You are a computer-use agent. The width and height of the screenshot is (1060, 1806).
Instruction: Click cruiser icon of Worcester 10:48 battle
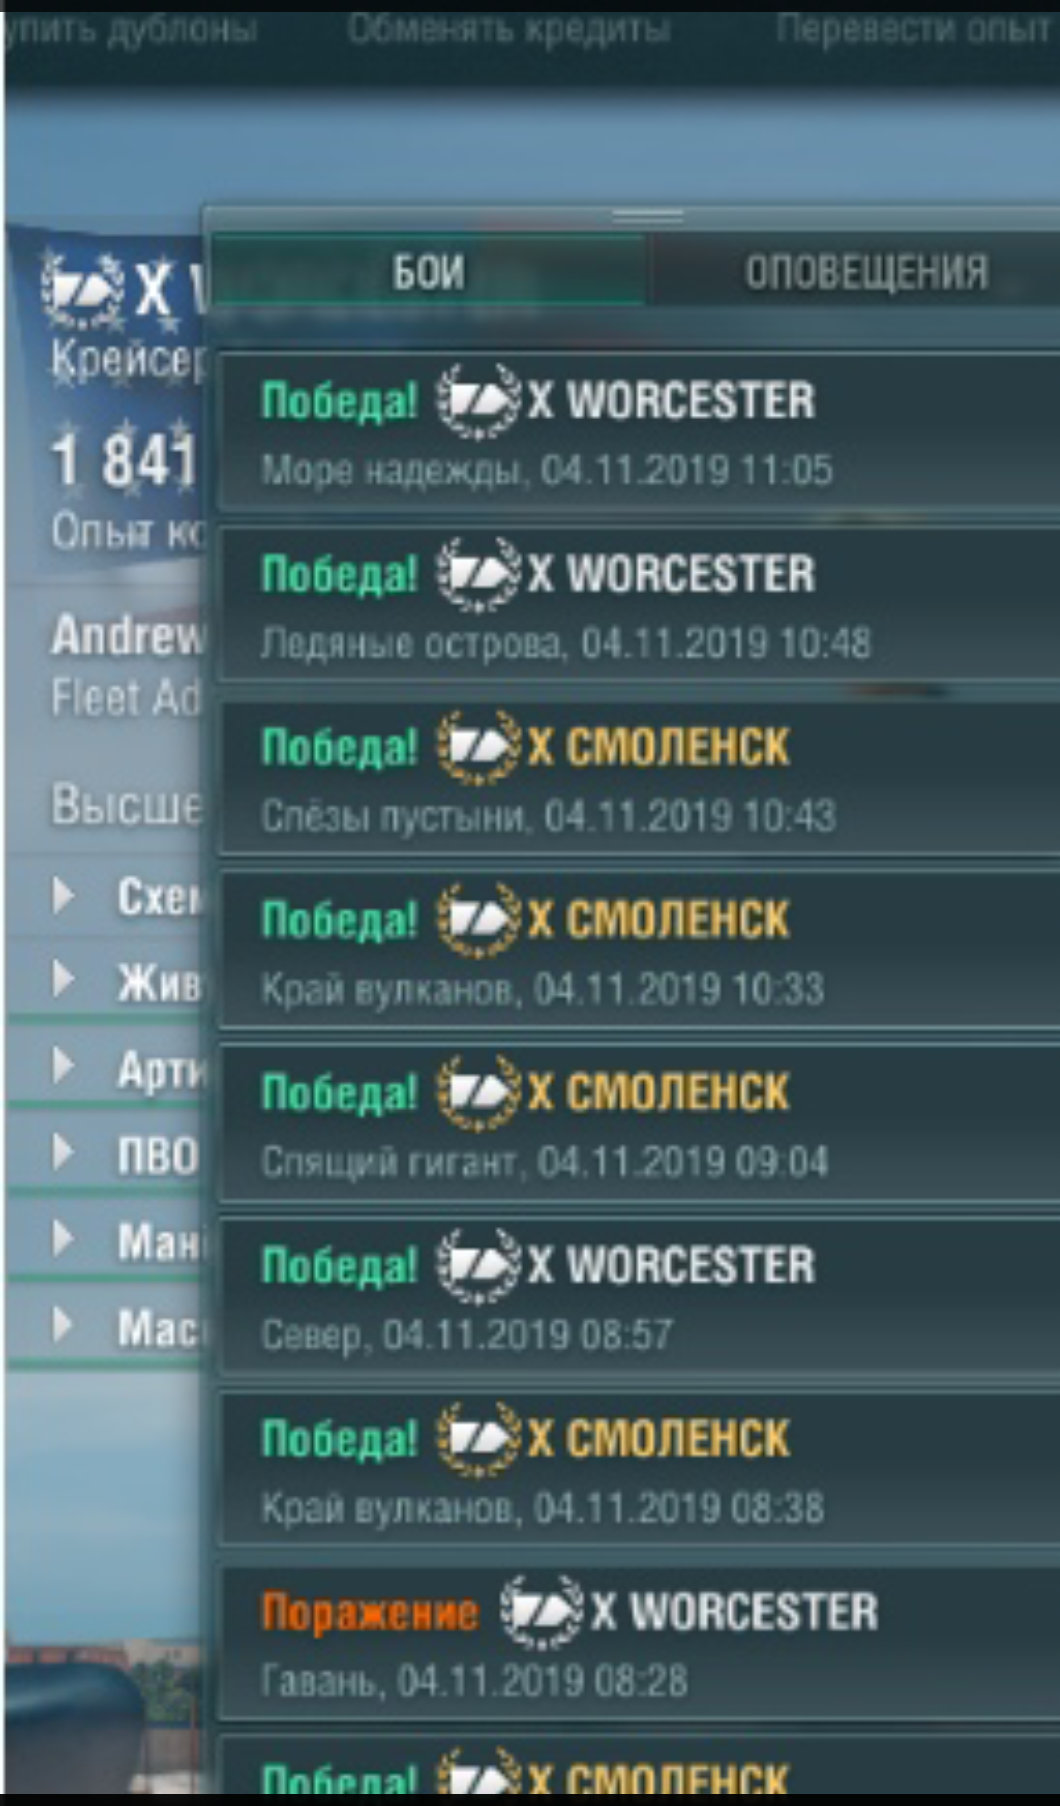tap(479, 575)
